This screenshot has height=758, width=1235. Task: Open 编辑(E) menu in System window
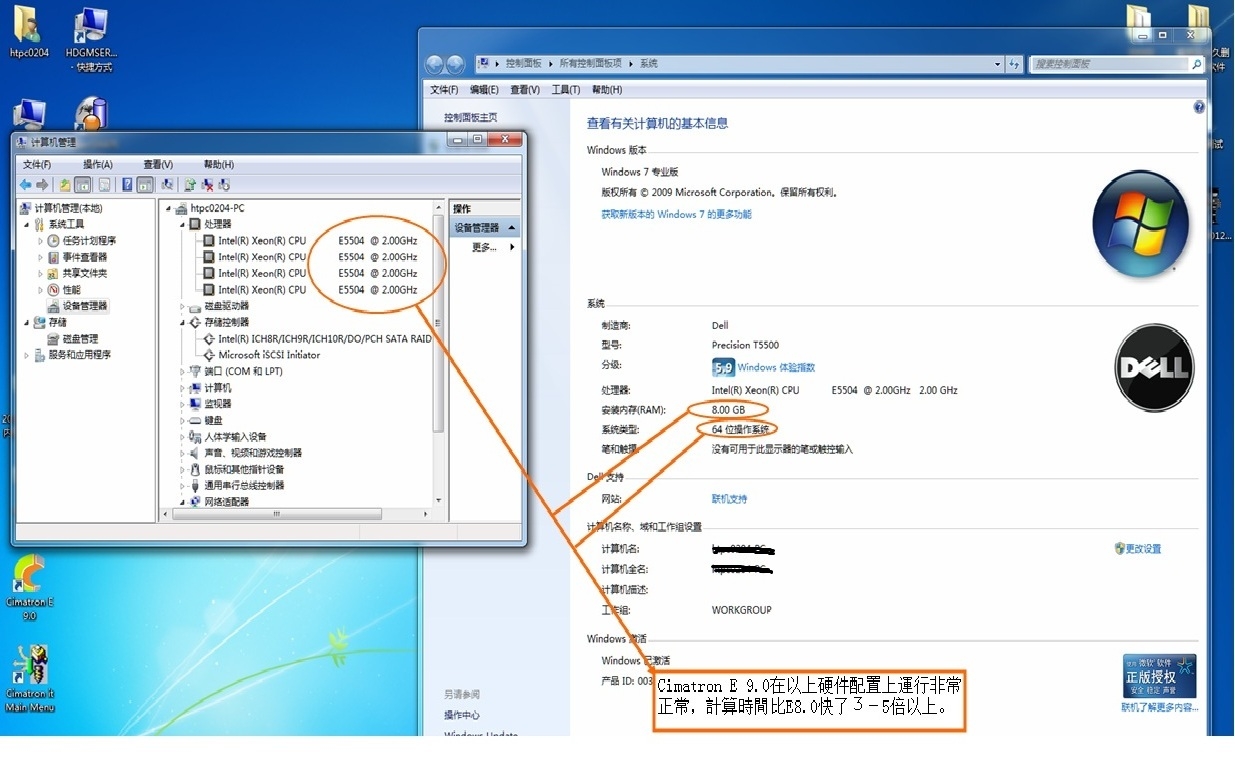pyautogui.click(x=485, y=90)
